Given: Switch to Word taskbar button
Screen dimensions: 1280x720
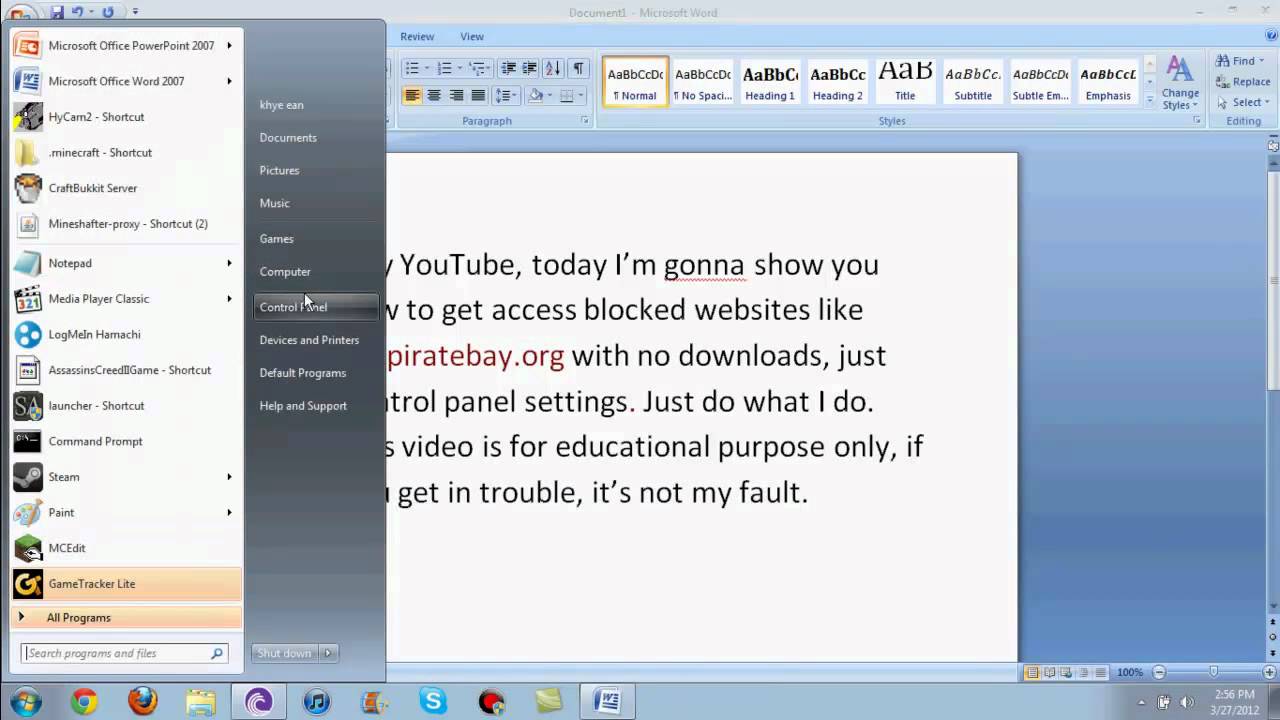Looking at the screenshot, I should [x=607, y=702].
